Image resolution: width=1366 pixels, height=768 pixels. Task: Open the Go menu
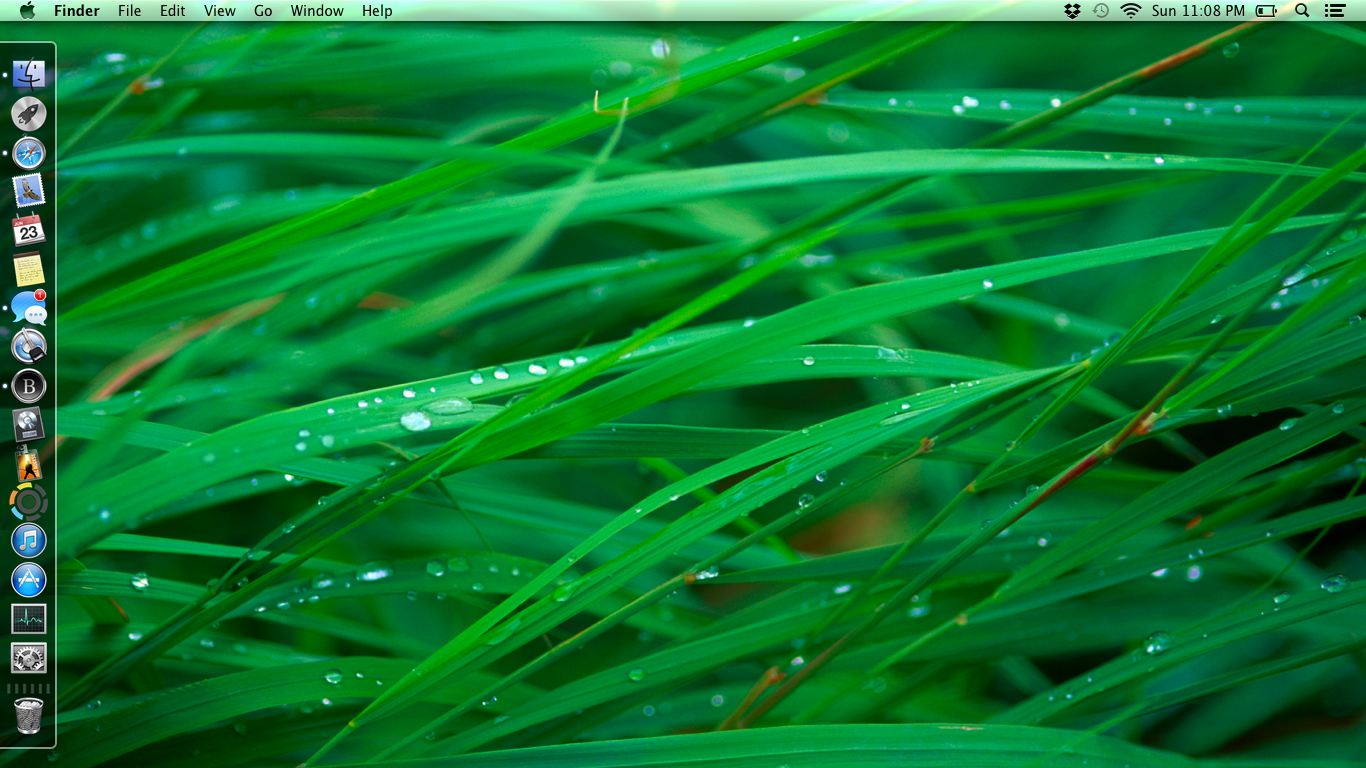pos(263,11)
